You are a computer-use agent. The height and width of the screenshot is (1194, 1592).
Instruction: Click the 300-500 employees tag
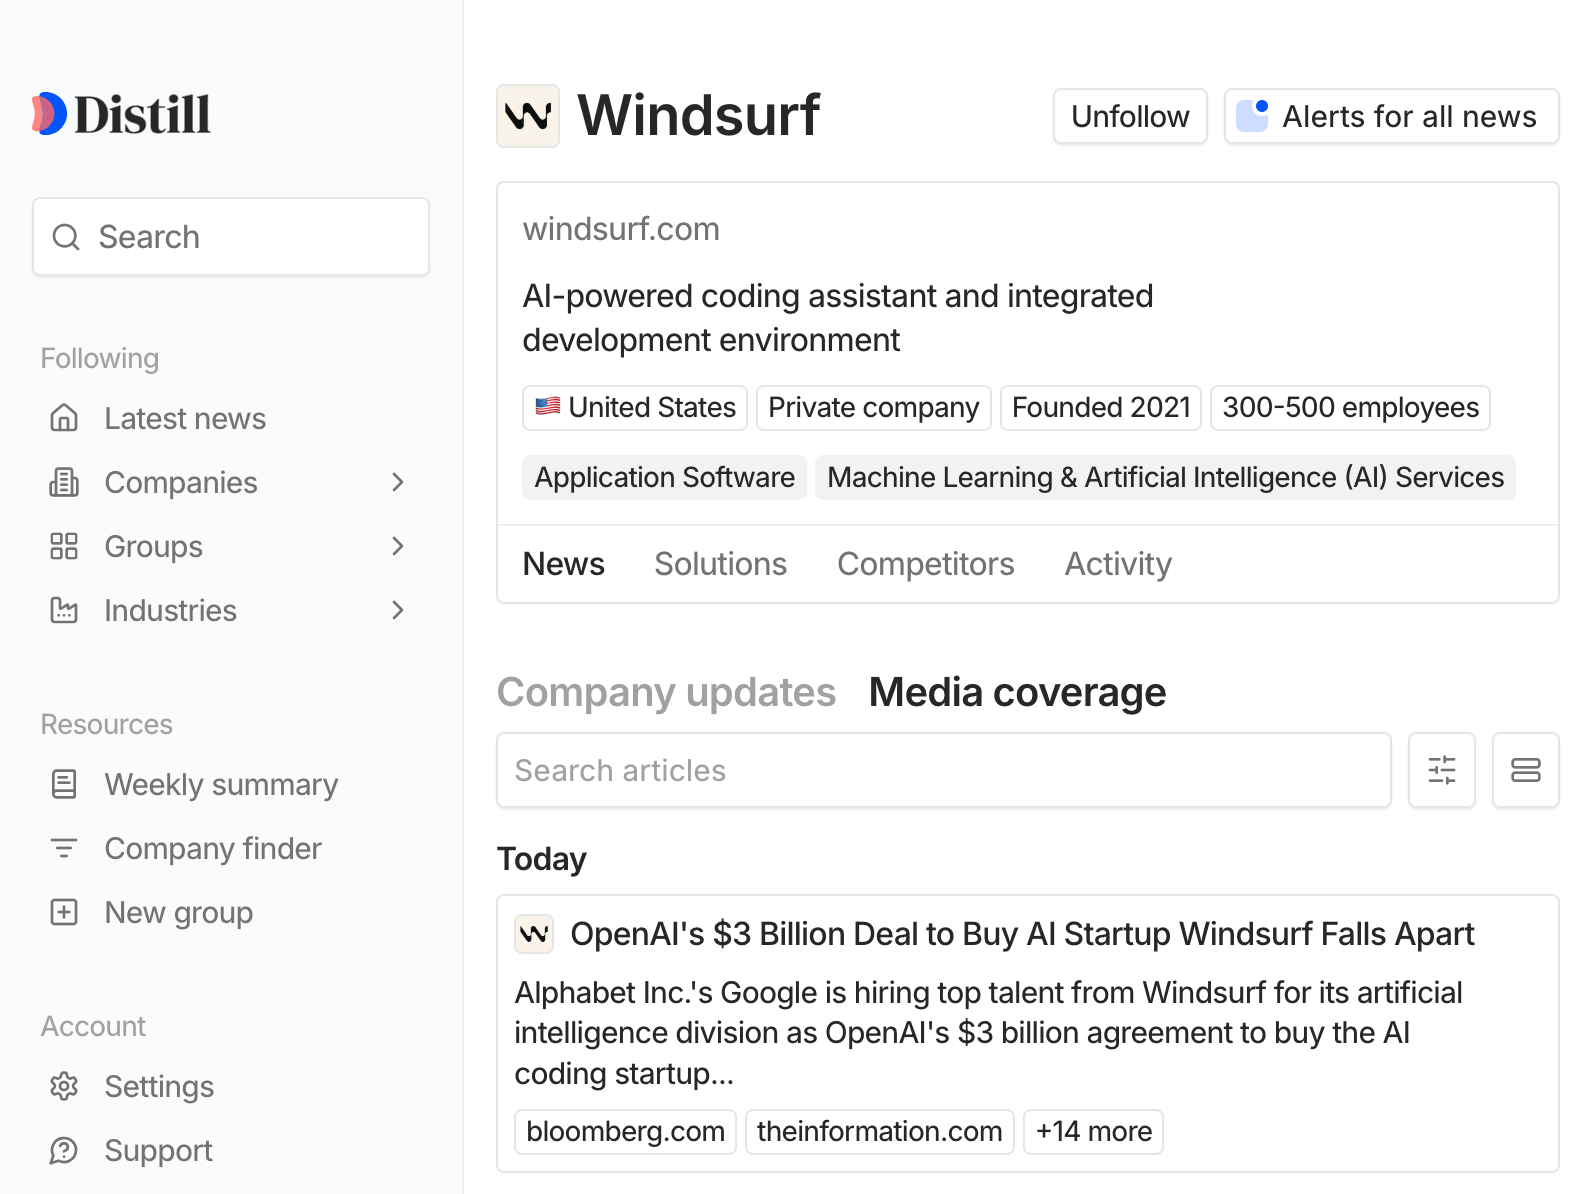point(1351,408)
